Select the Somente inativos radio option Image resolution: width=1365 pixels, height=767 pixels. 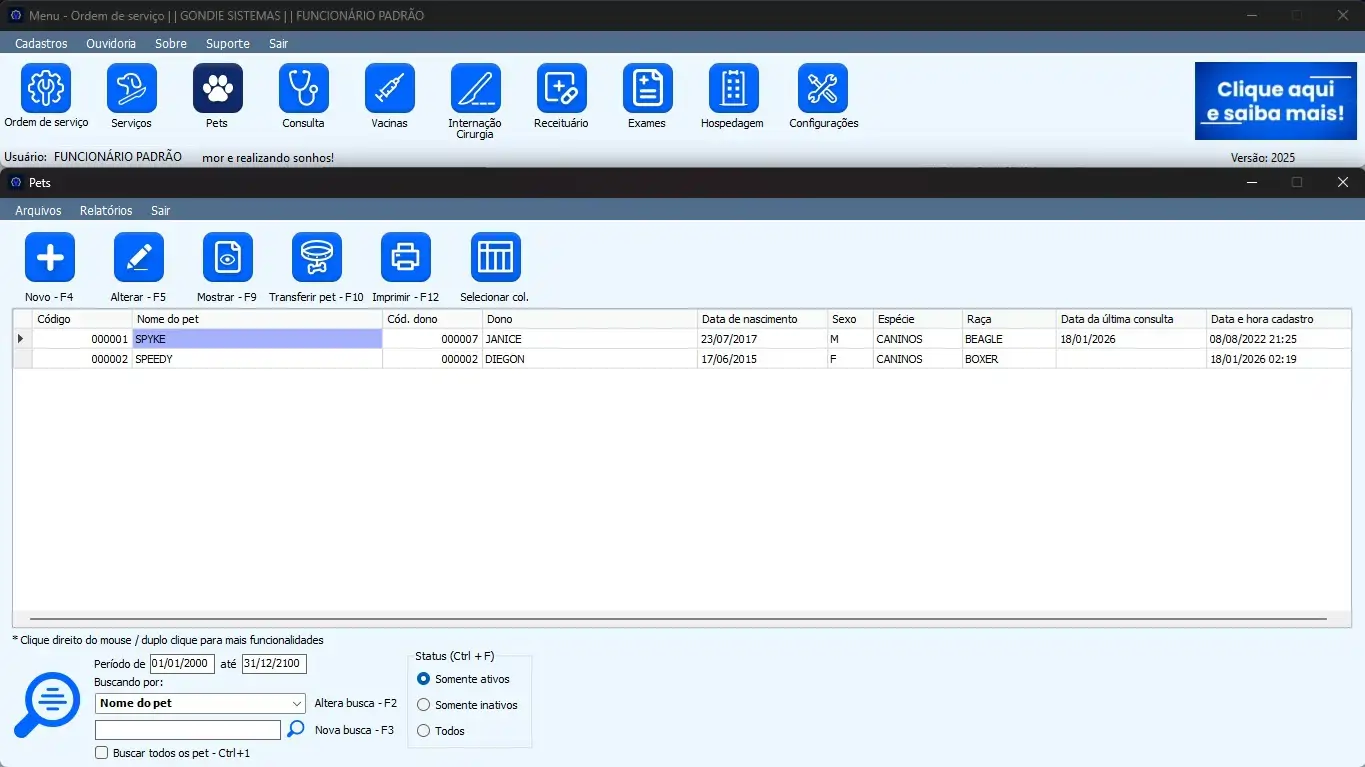424,705
